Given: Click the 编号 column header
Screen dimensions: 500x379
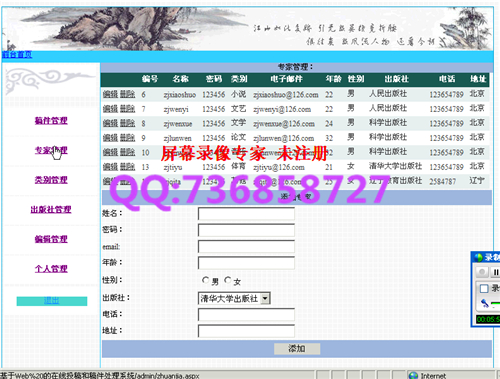Looking at the screenshot, I should pos(150,79).
